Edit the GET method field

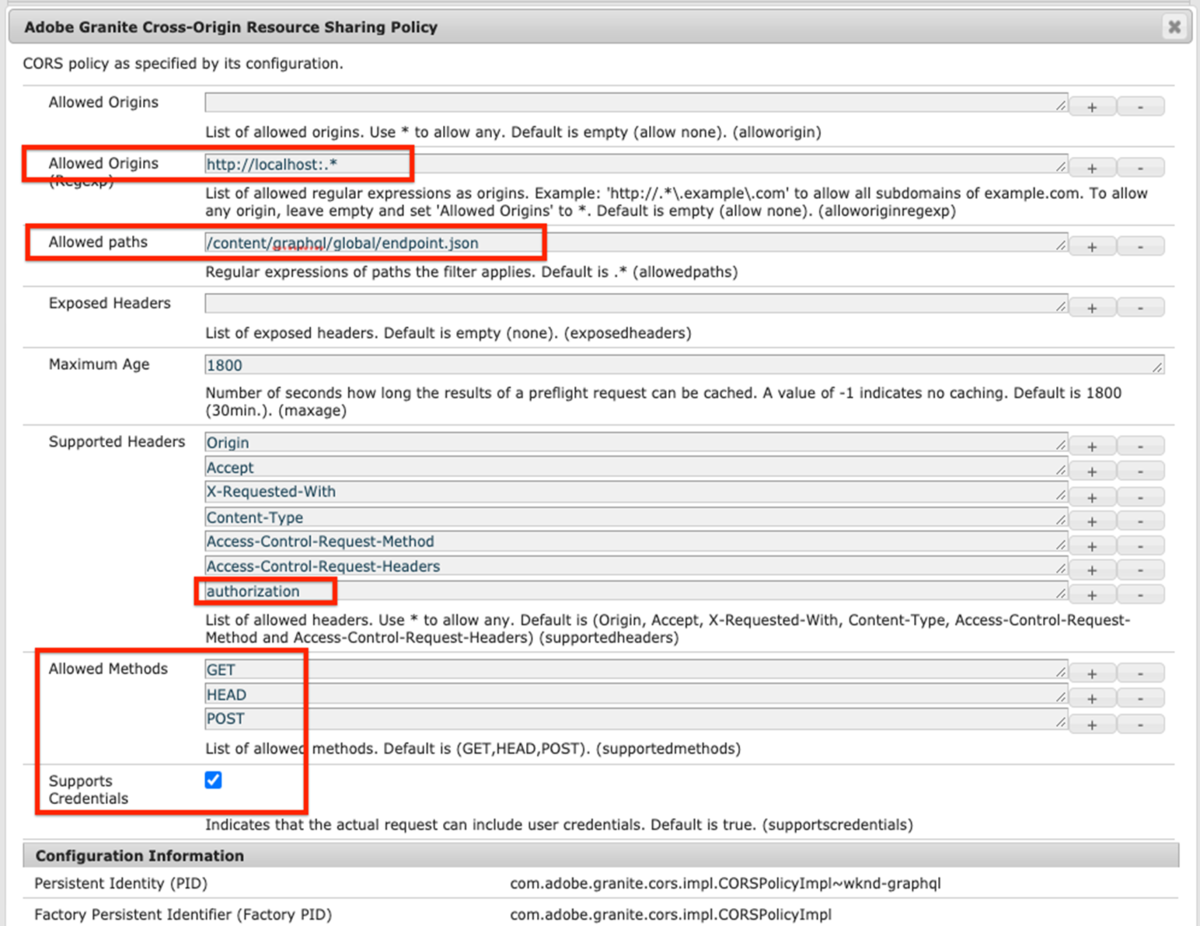(x=636, y=669)
